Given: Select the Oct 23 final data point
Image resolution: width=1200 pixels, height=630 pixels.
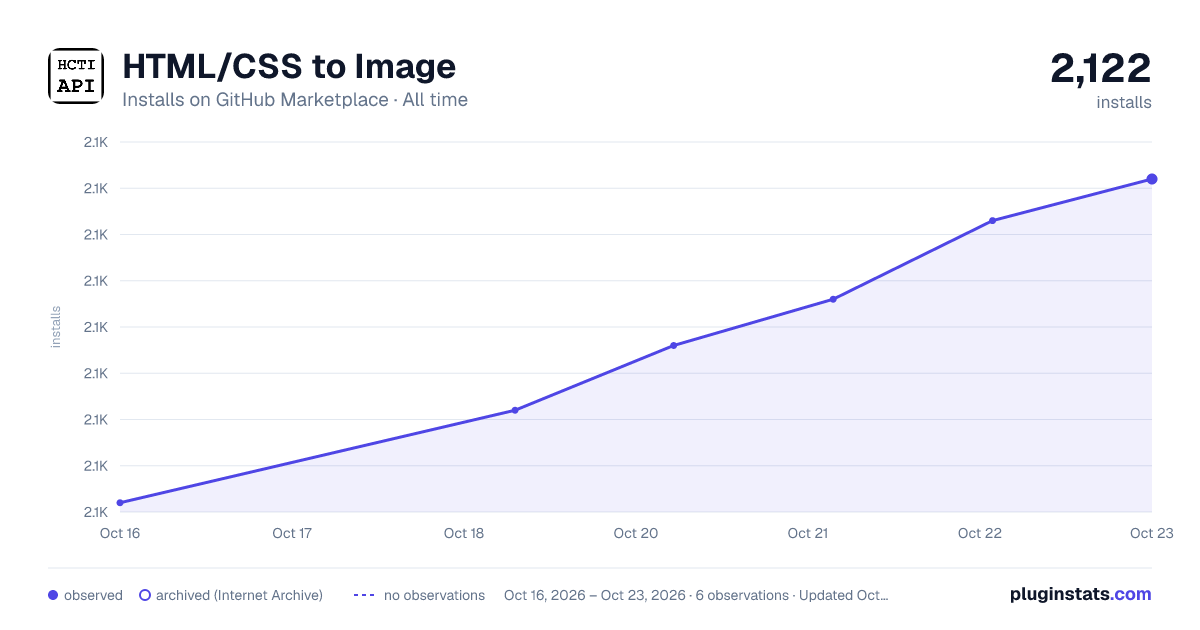Looking at the screenshot, I should click(1152, 179).
